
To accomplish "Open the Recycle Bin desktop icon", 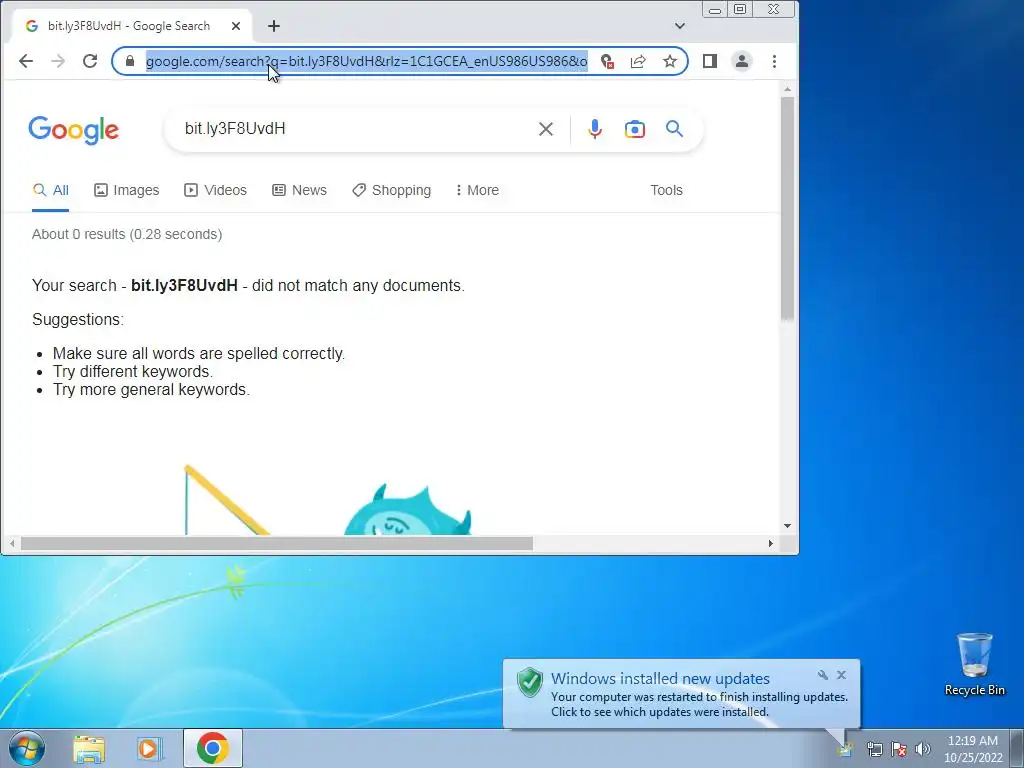I will 974,664.
